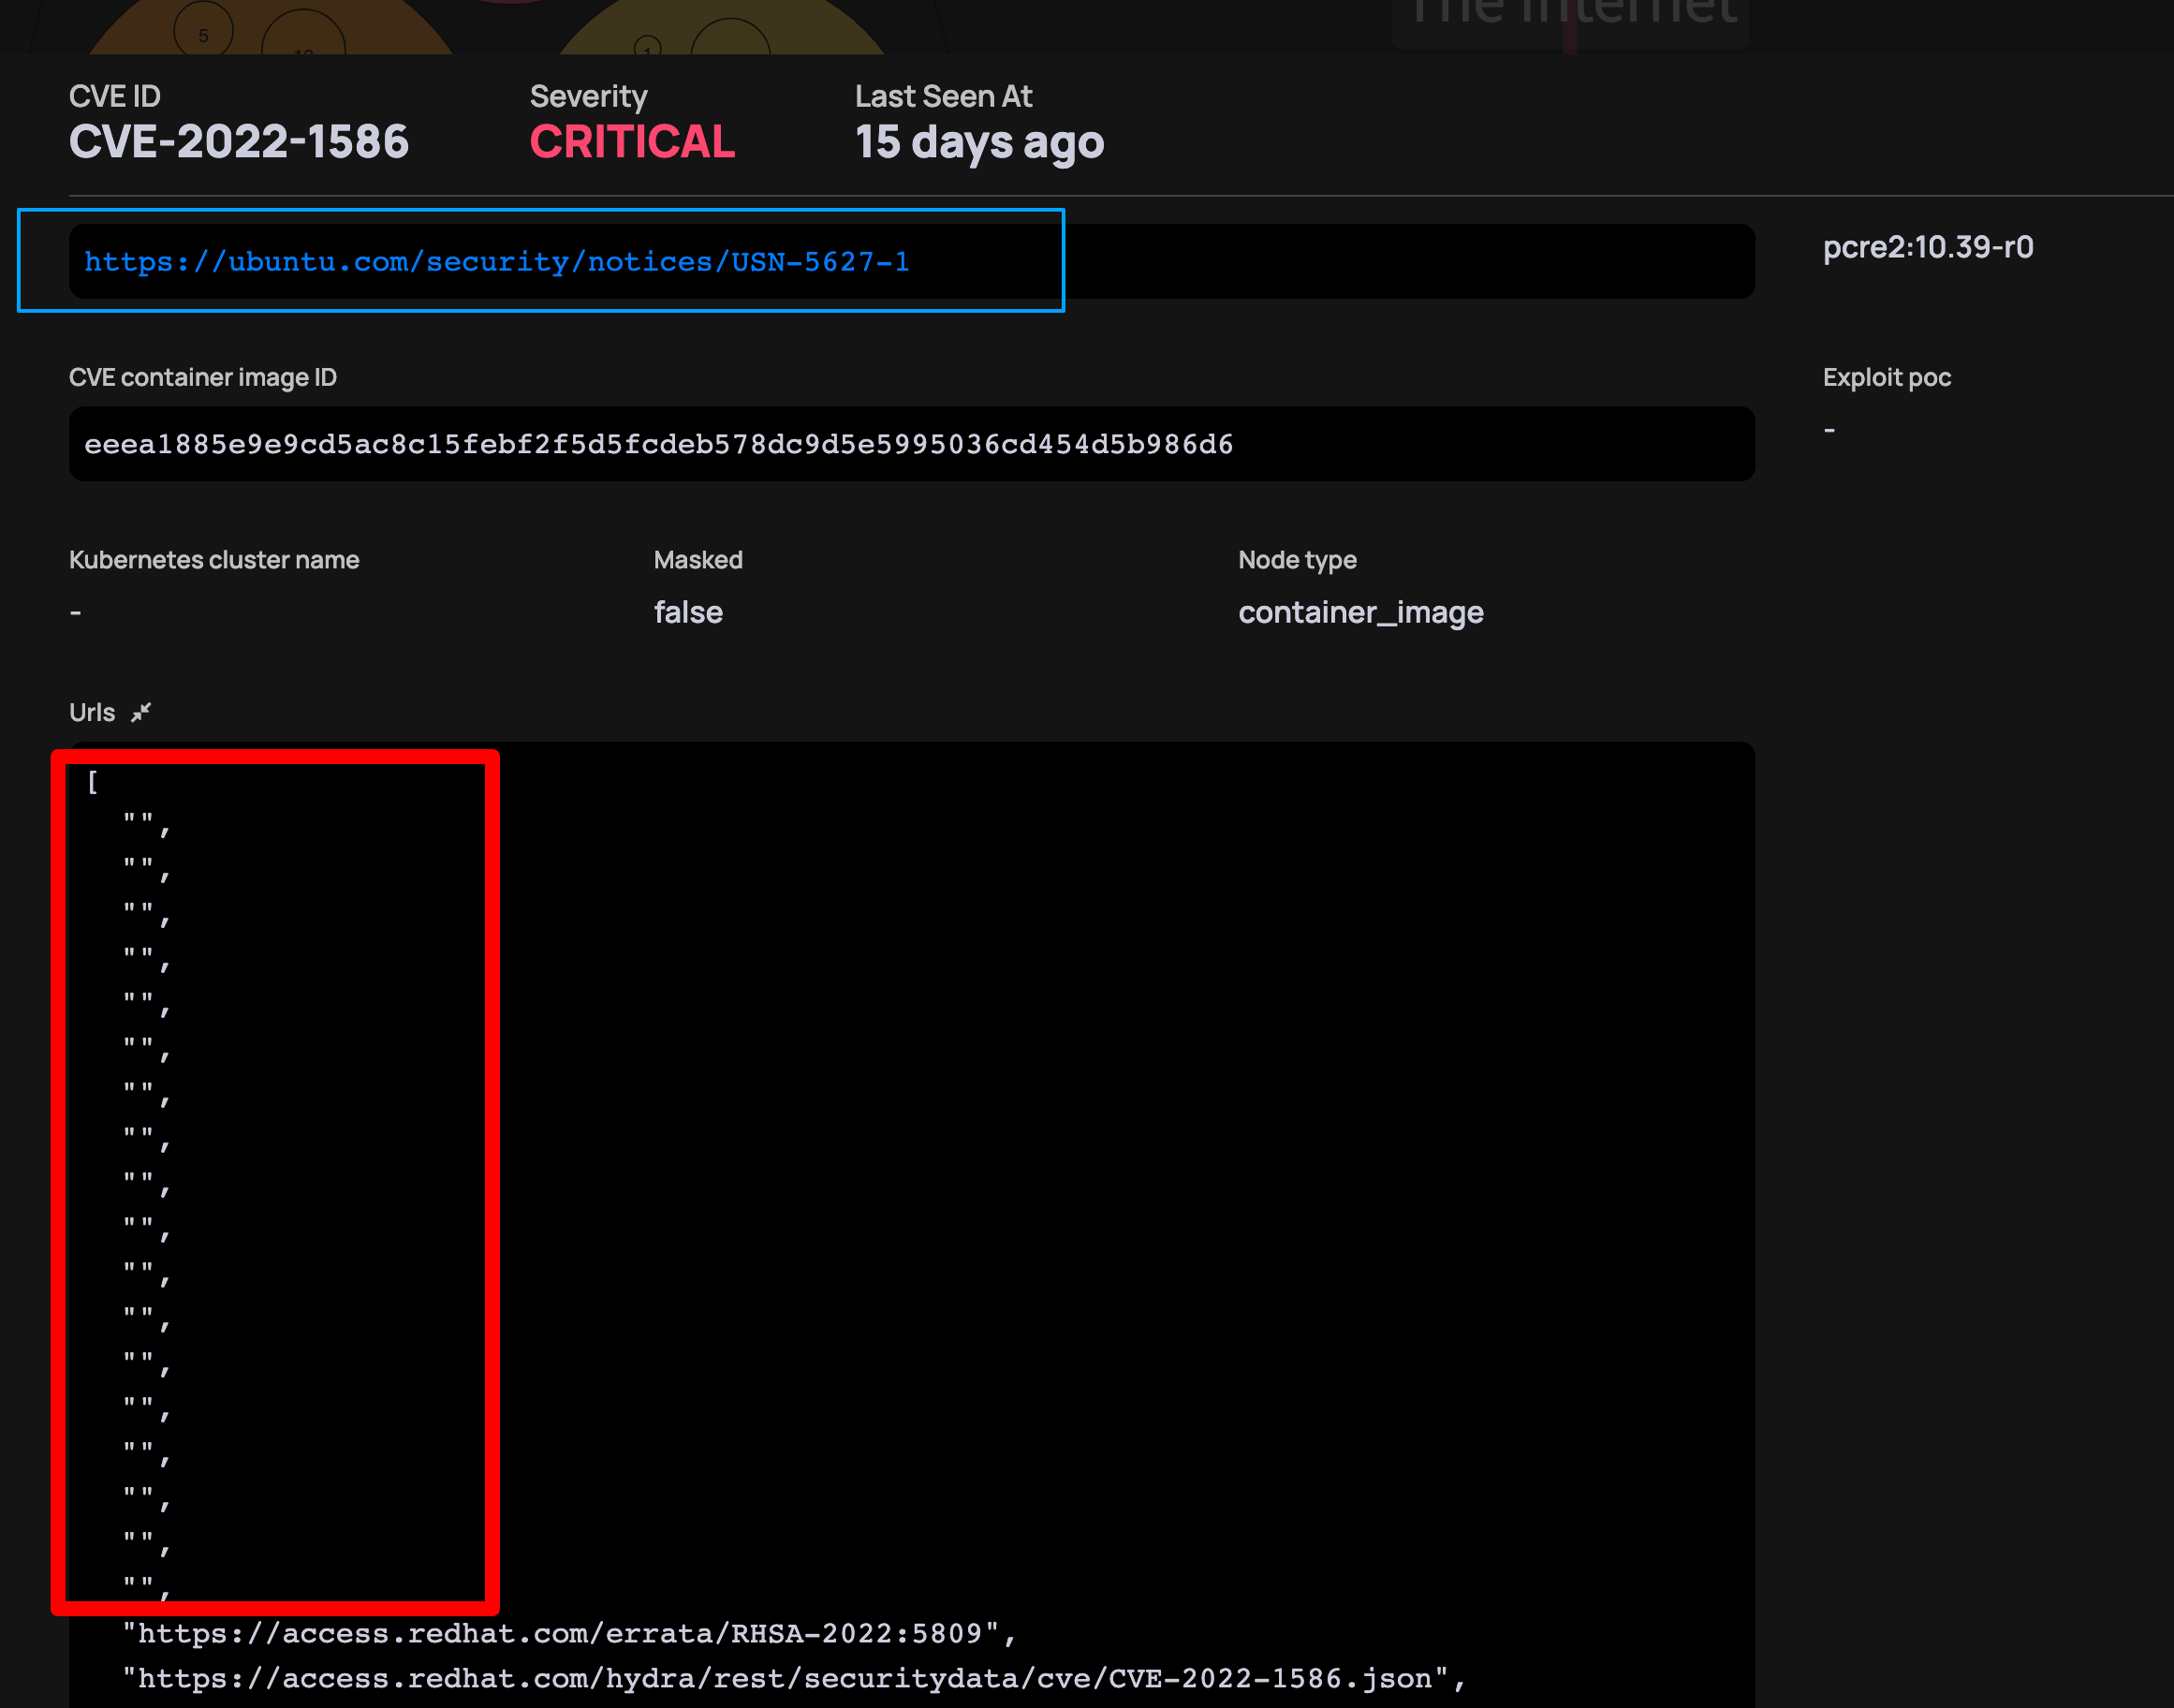The image size is (2174, 1708).
Task: Click the Urls panel label
Action: point(91,712)
